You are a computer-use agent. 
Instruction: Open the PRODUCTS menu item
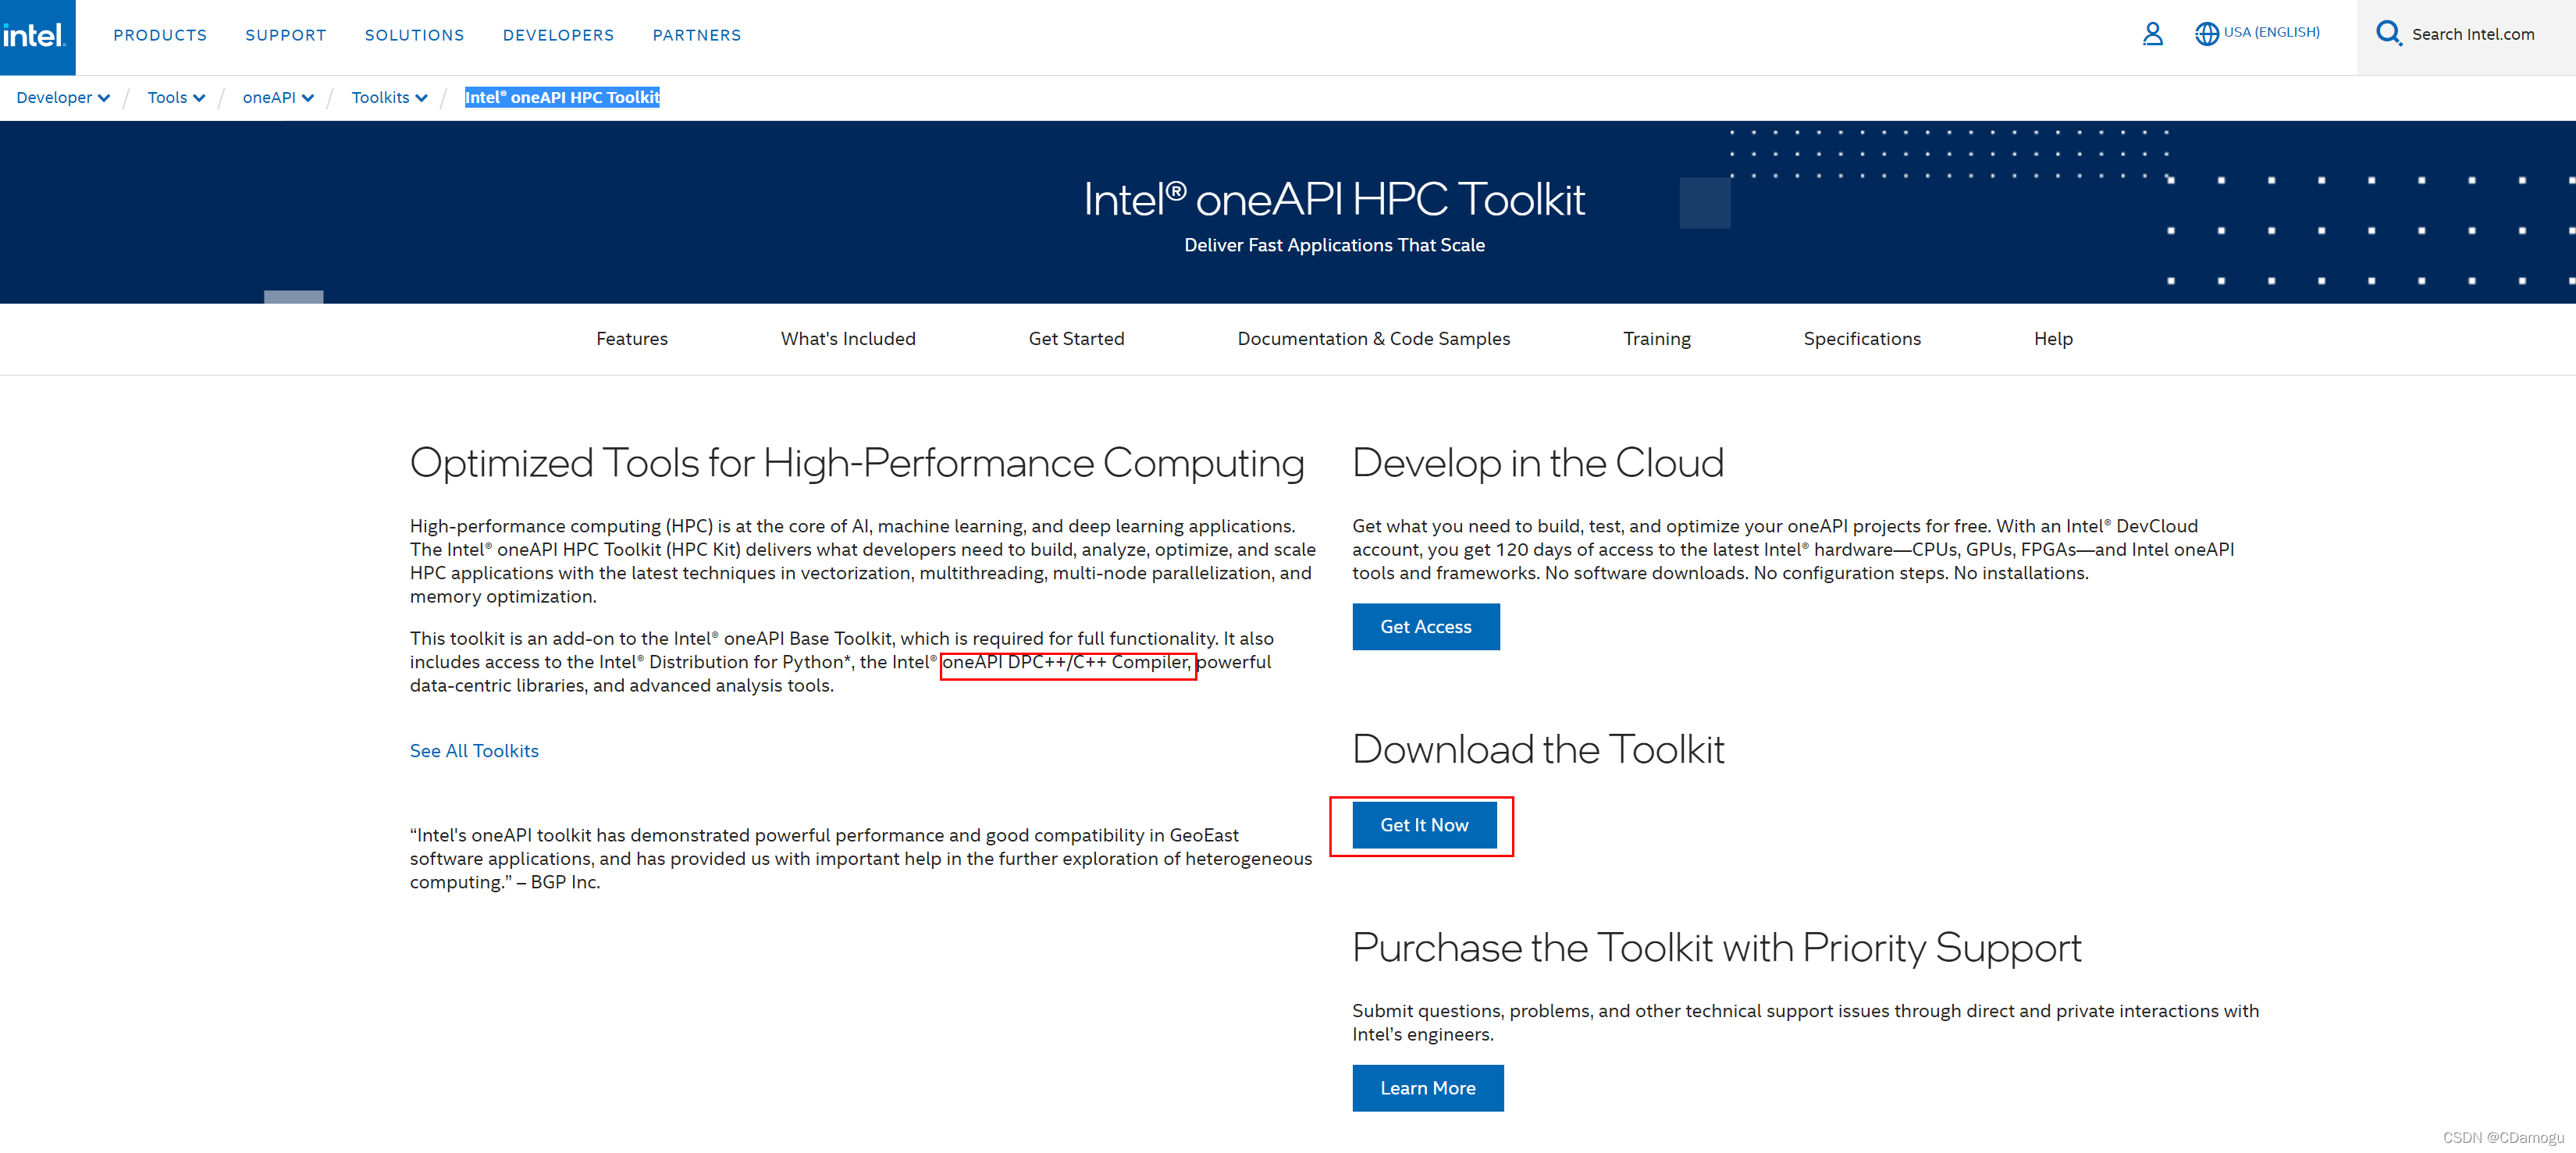[159, 33]
